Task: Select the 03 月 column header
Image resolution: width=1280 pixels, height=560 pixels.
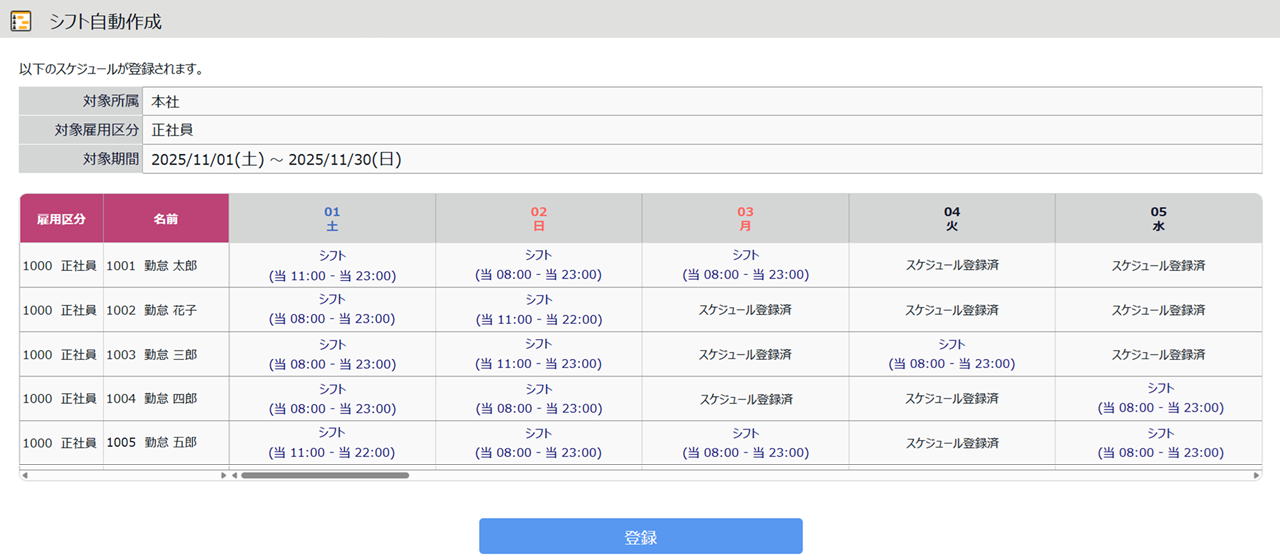Action: [745, 219]
